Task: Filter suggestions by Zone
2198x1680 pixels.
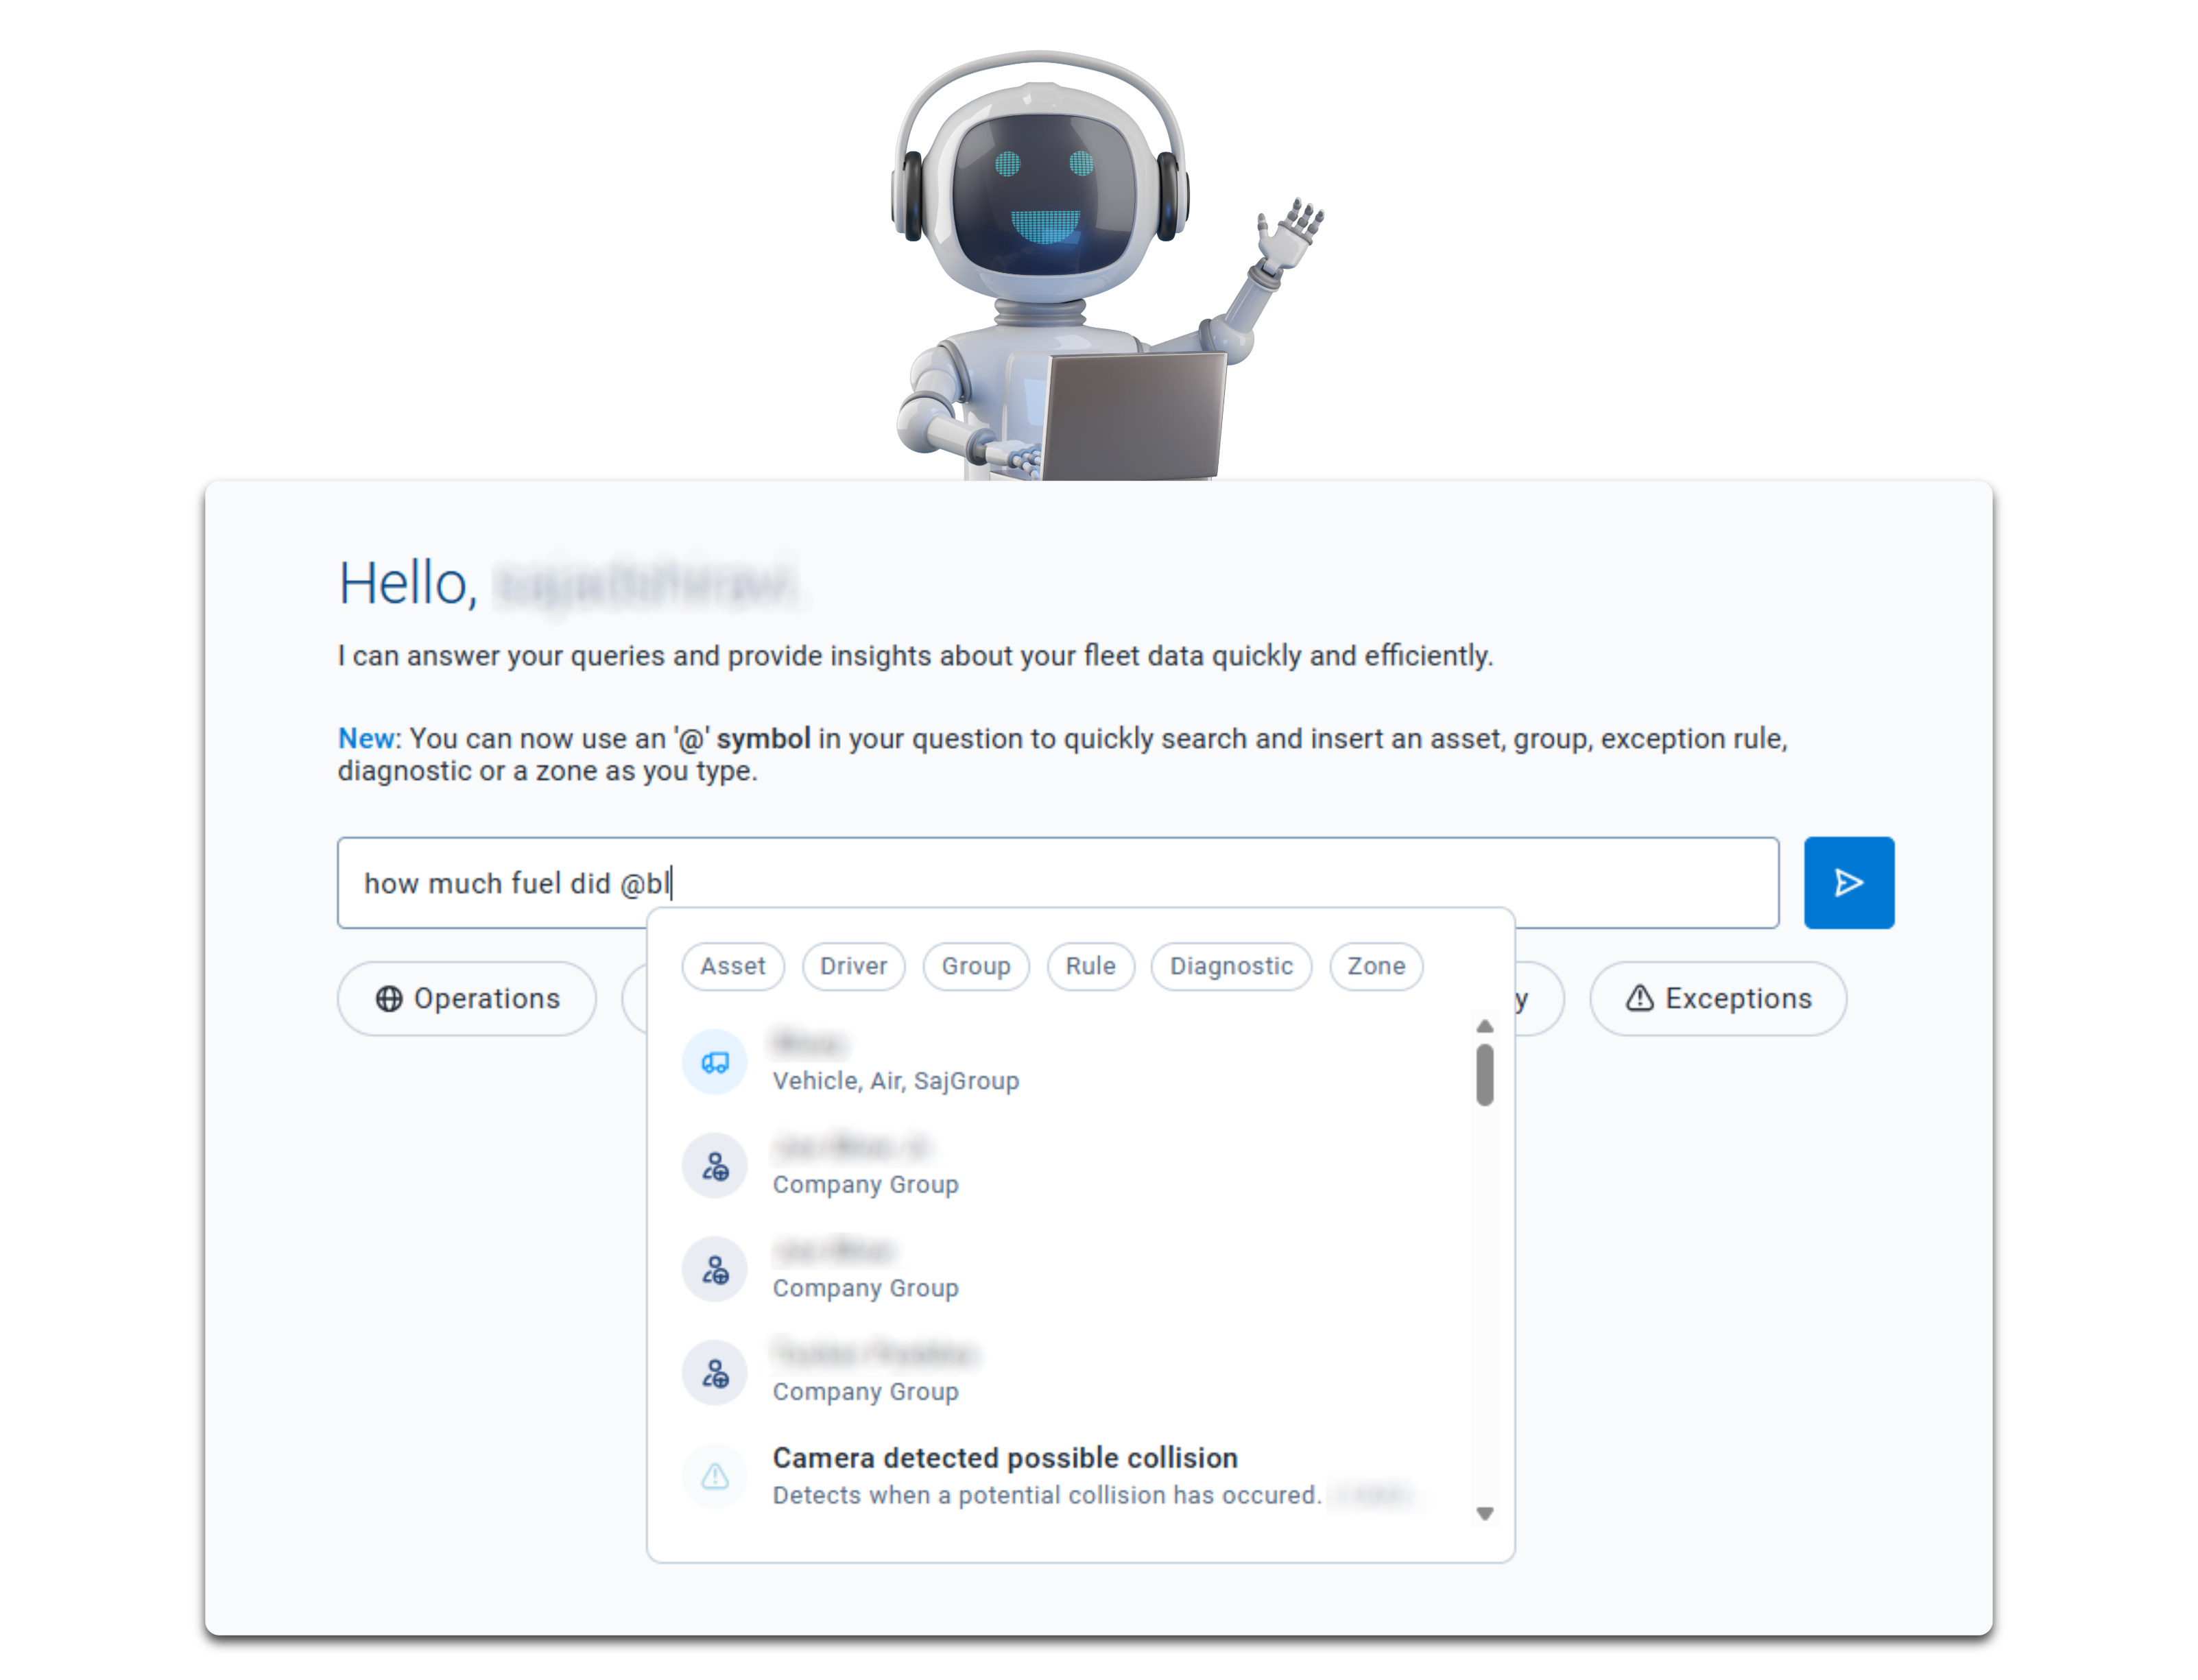Action: (x=1376, y=966)
